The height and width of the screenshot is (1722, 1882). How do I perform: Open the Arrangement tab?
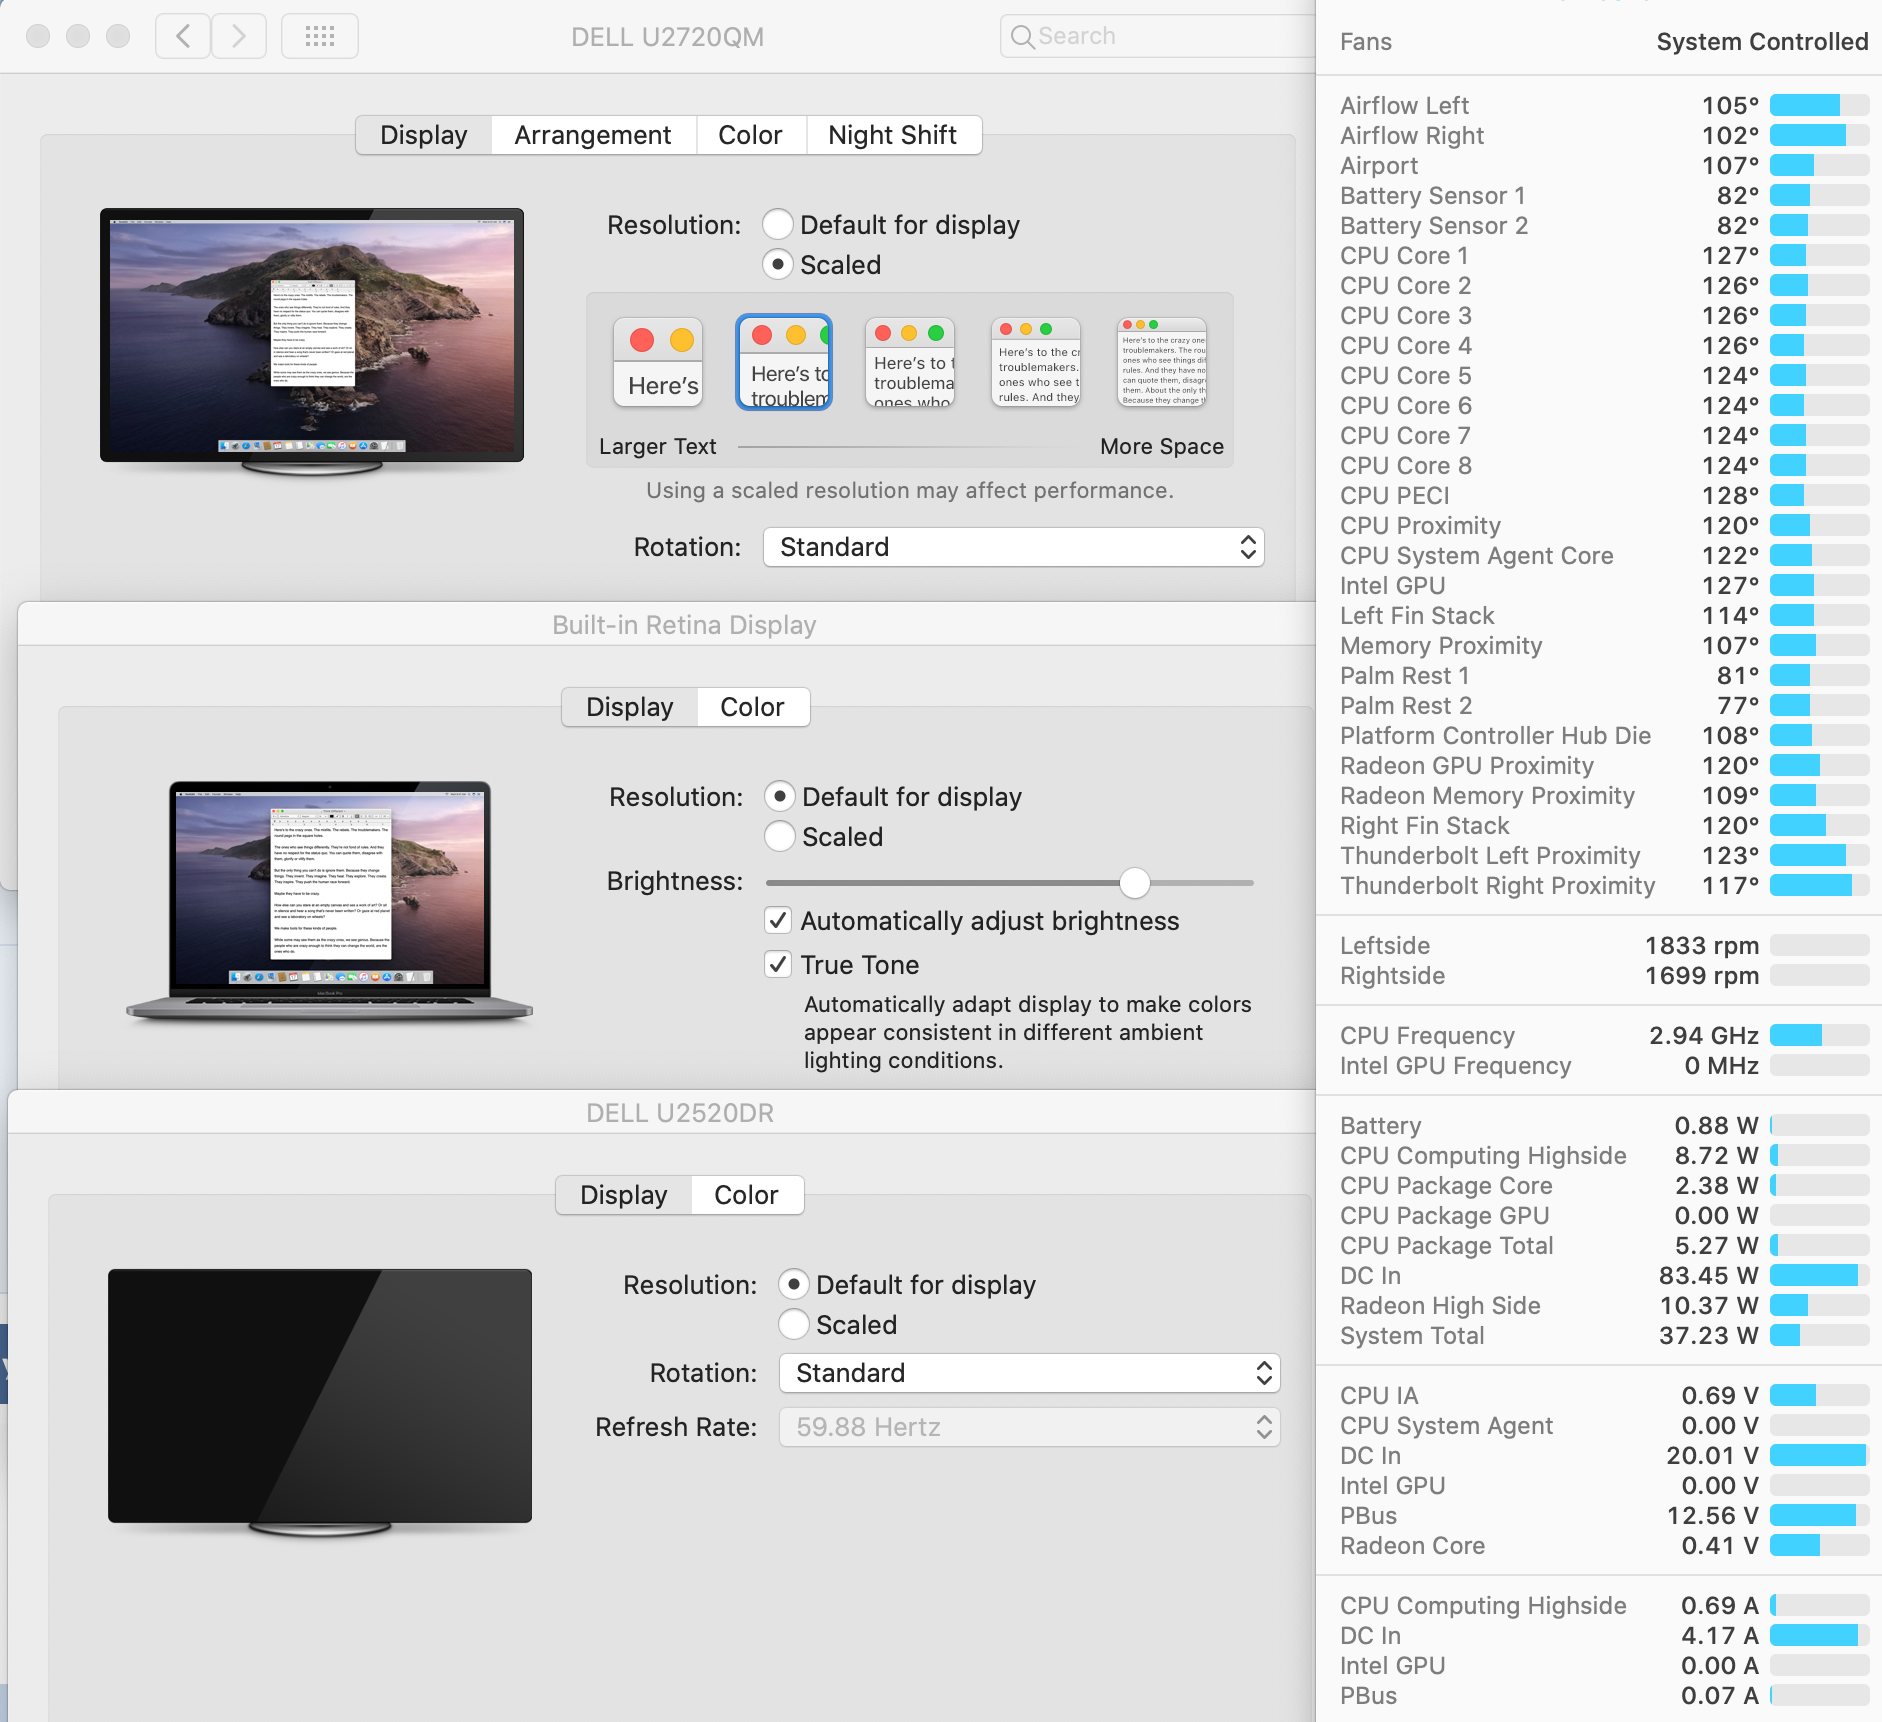pos(593,135)
